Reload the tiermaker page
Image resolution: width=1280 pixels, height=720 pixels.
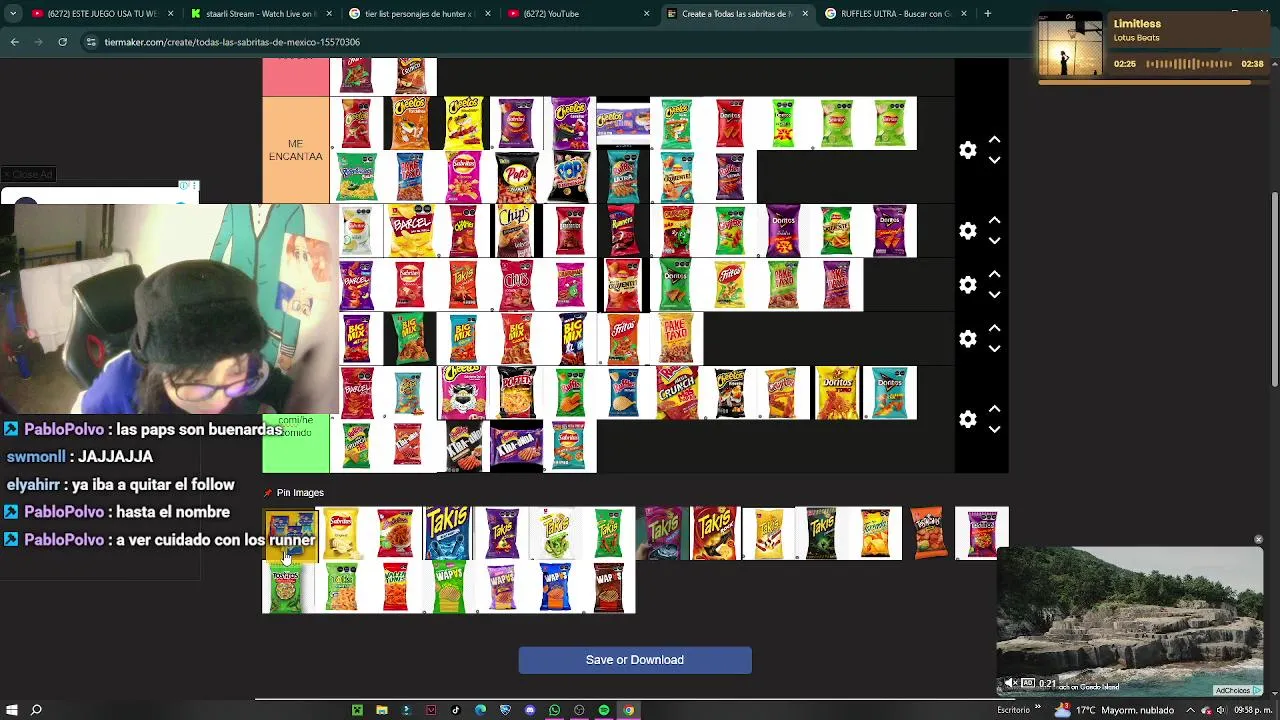62,42
